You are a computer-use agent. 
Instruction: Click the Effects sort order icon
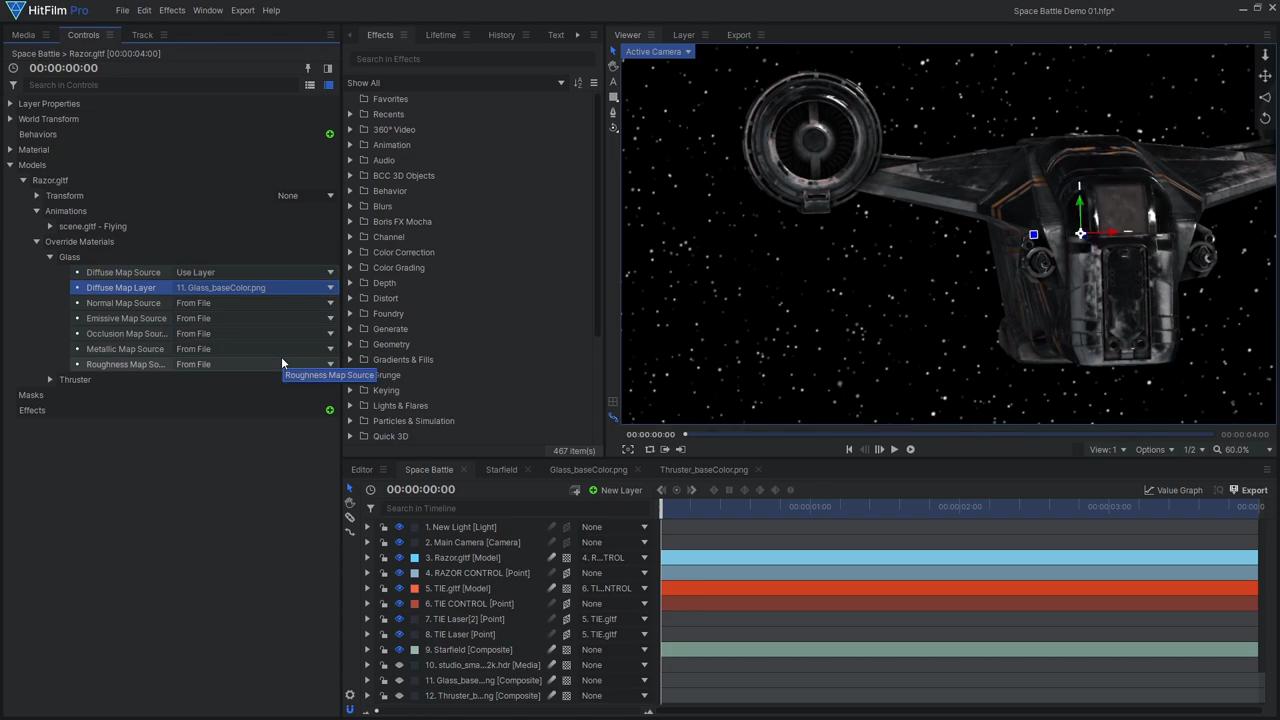[x=578, y=83]
